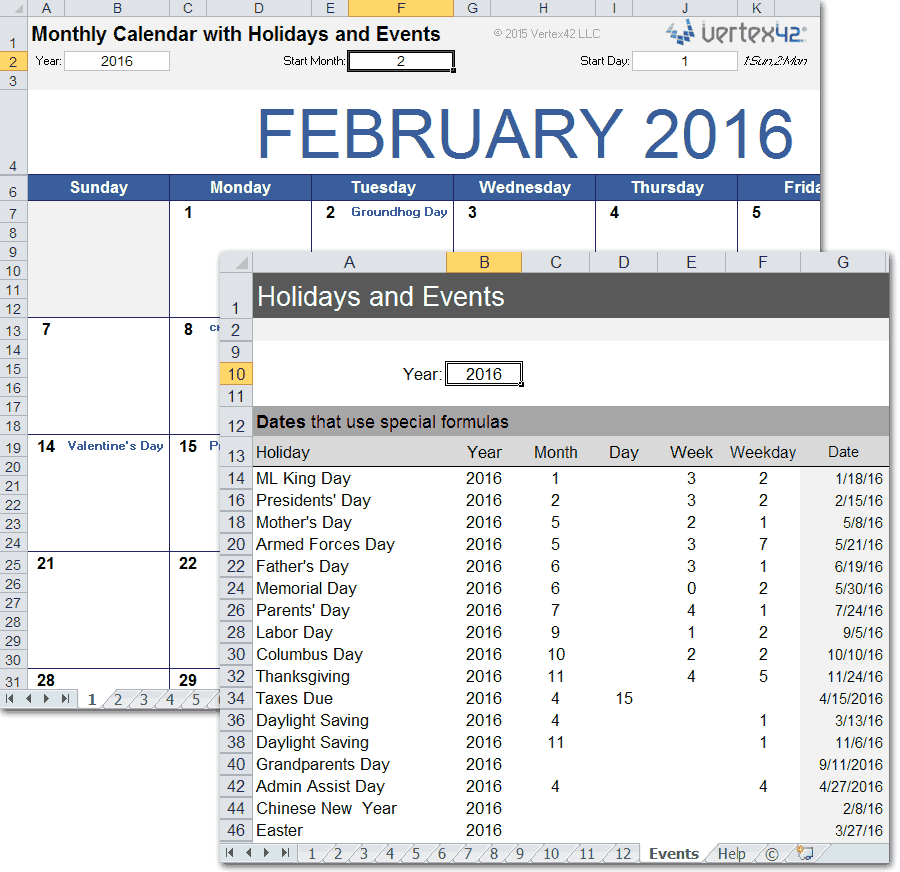The width and height of the screenshot is (900, 872).
Task: Click the previous-sheet arrow in the calendar window
Action: pos(28,700)
